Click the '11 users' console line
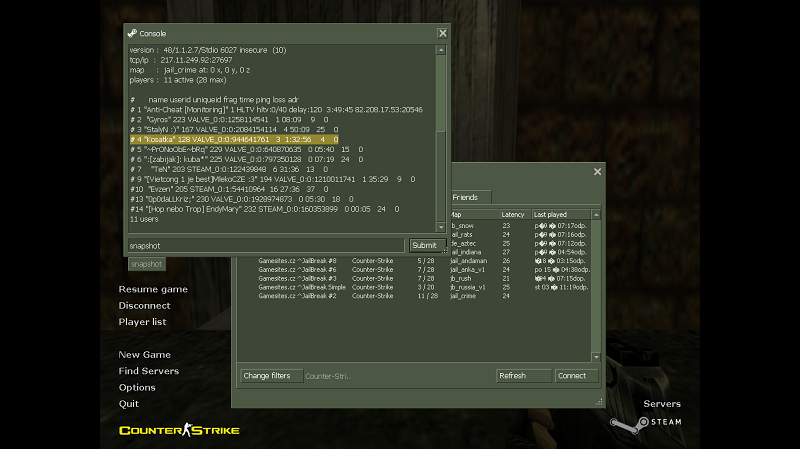 click(x=144, y=219)
